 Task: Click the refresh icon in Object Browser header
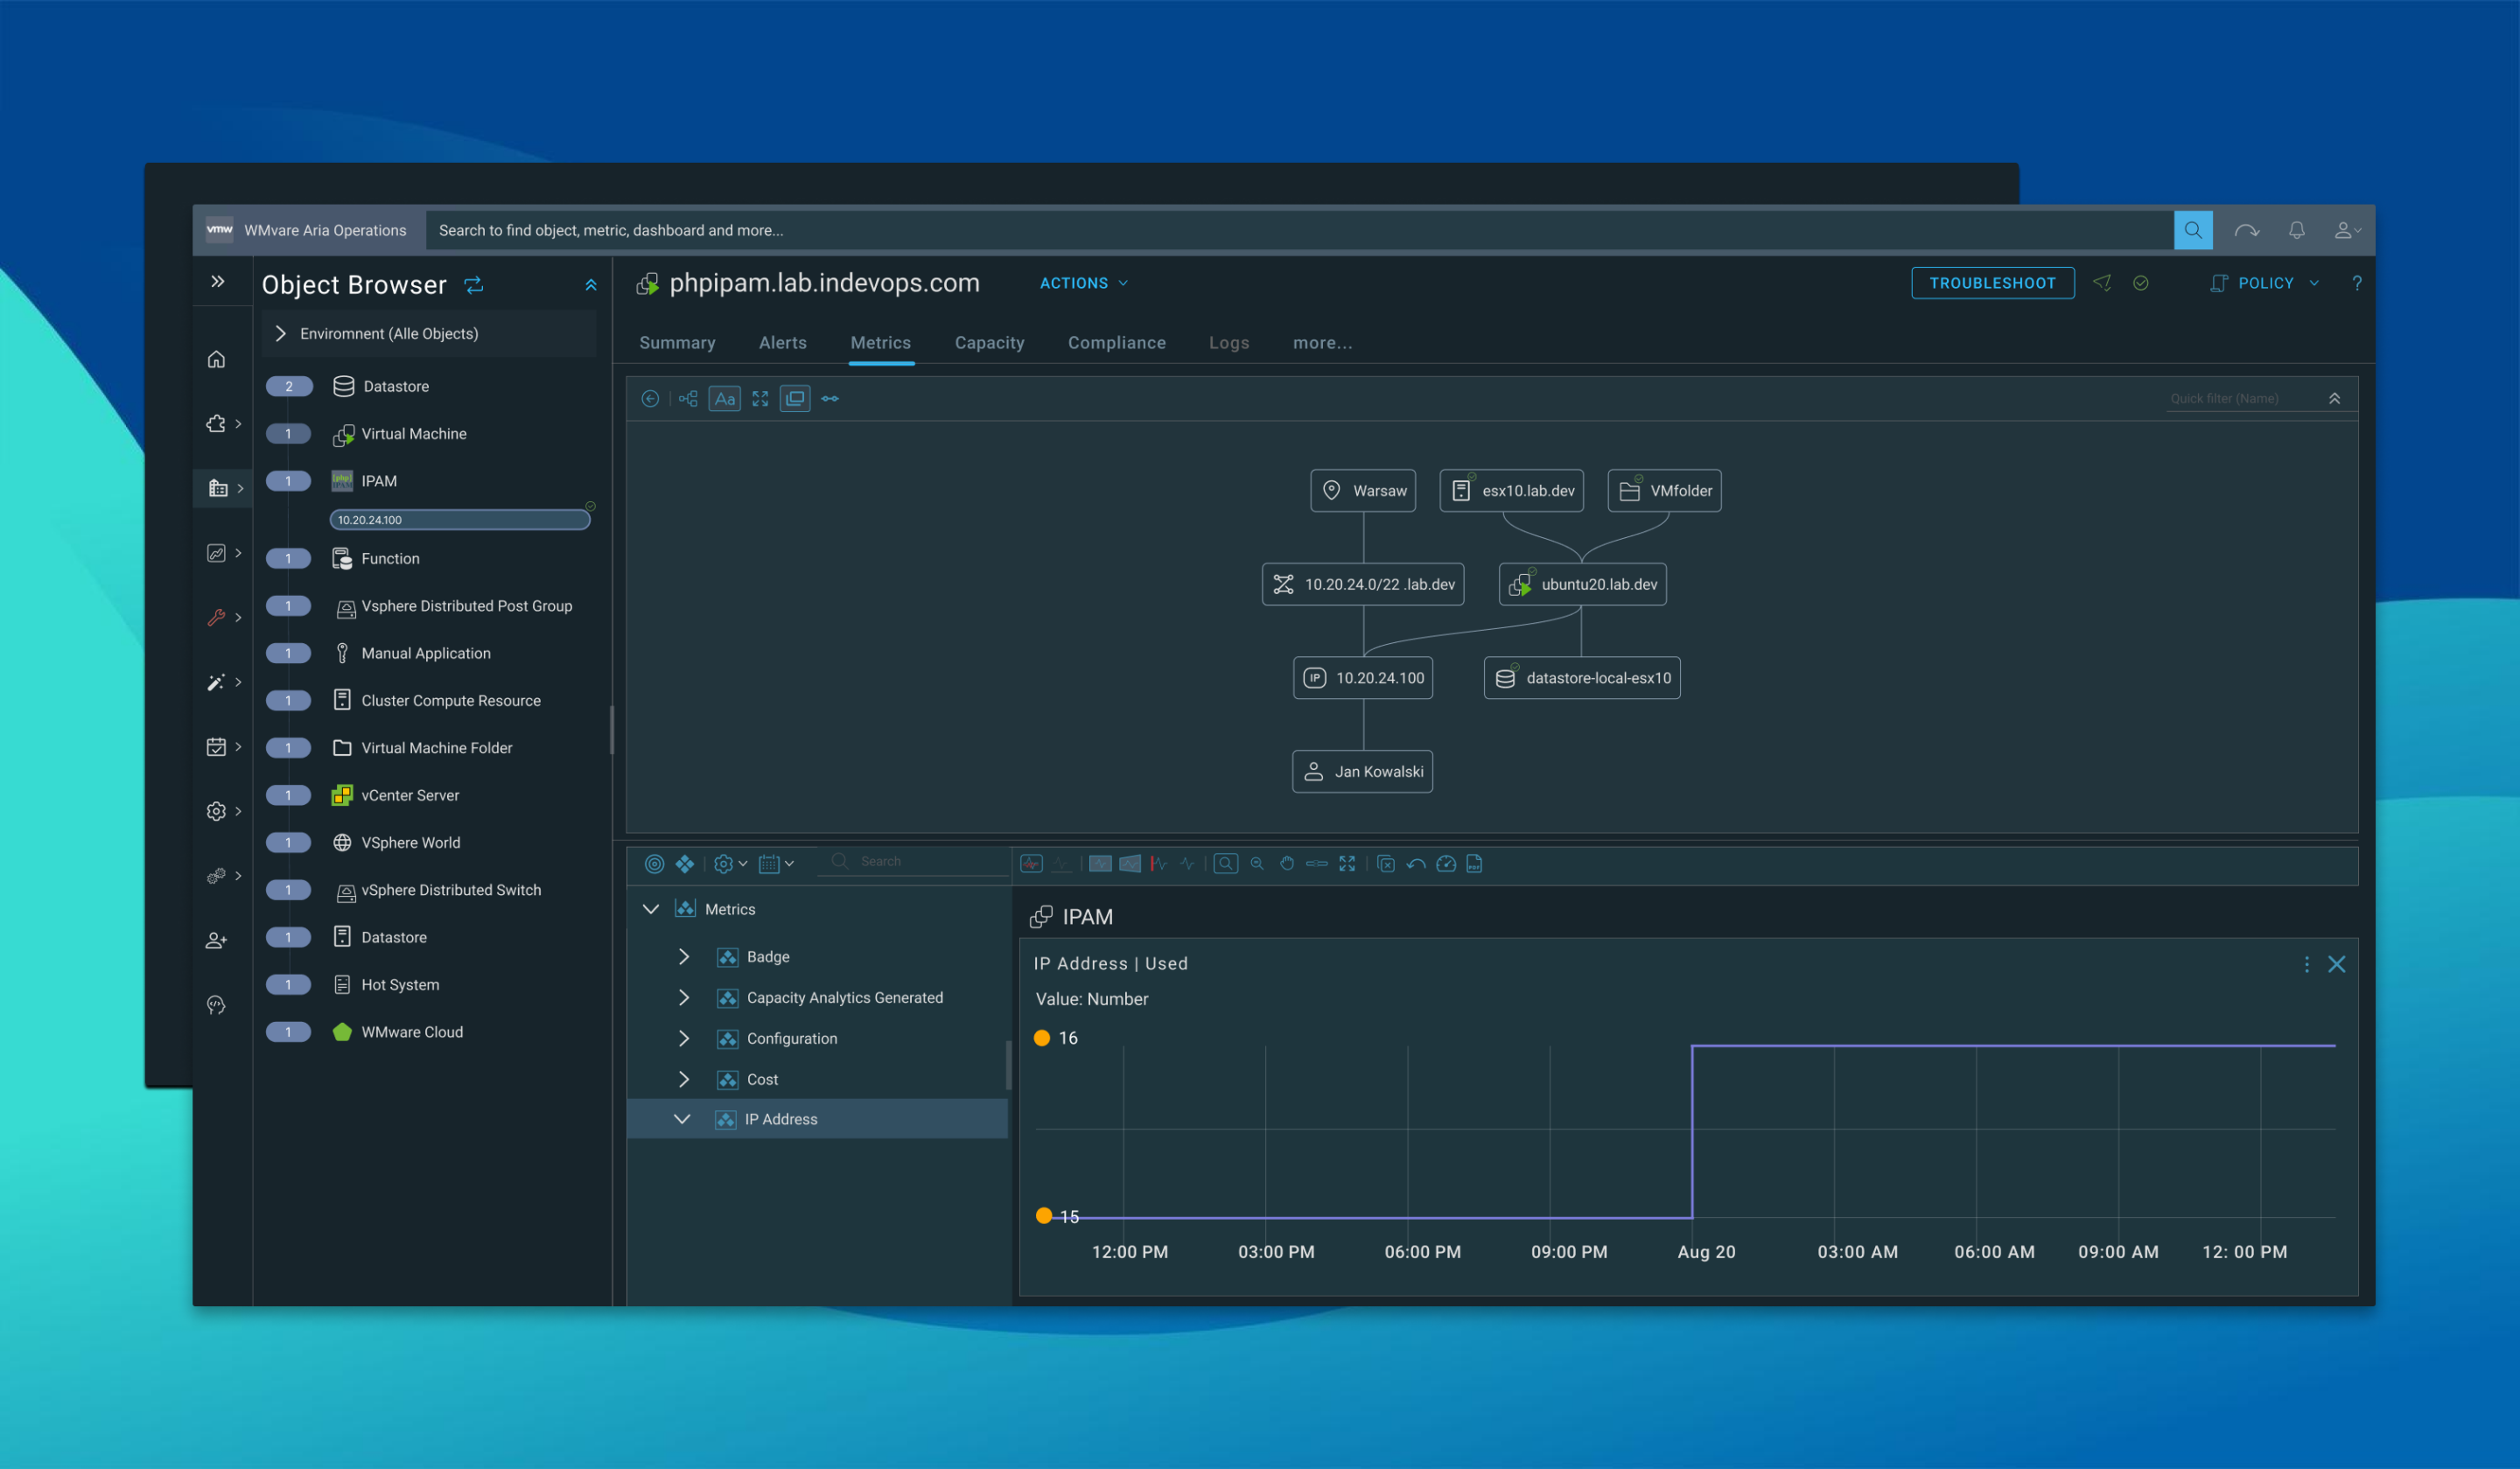[x=474, y=283]
